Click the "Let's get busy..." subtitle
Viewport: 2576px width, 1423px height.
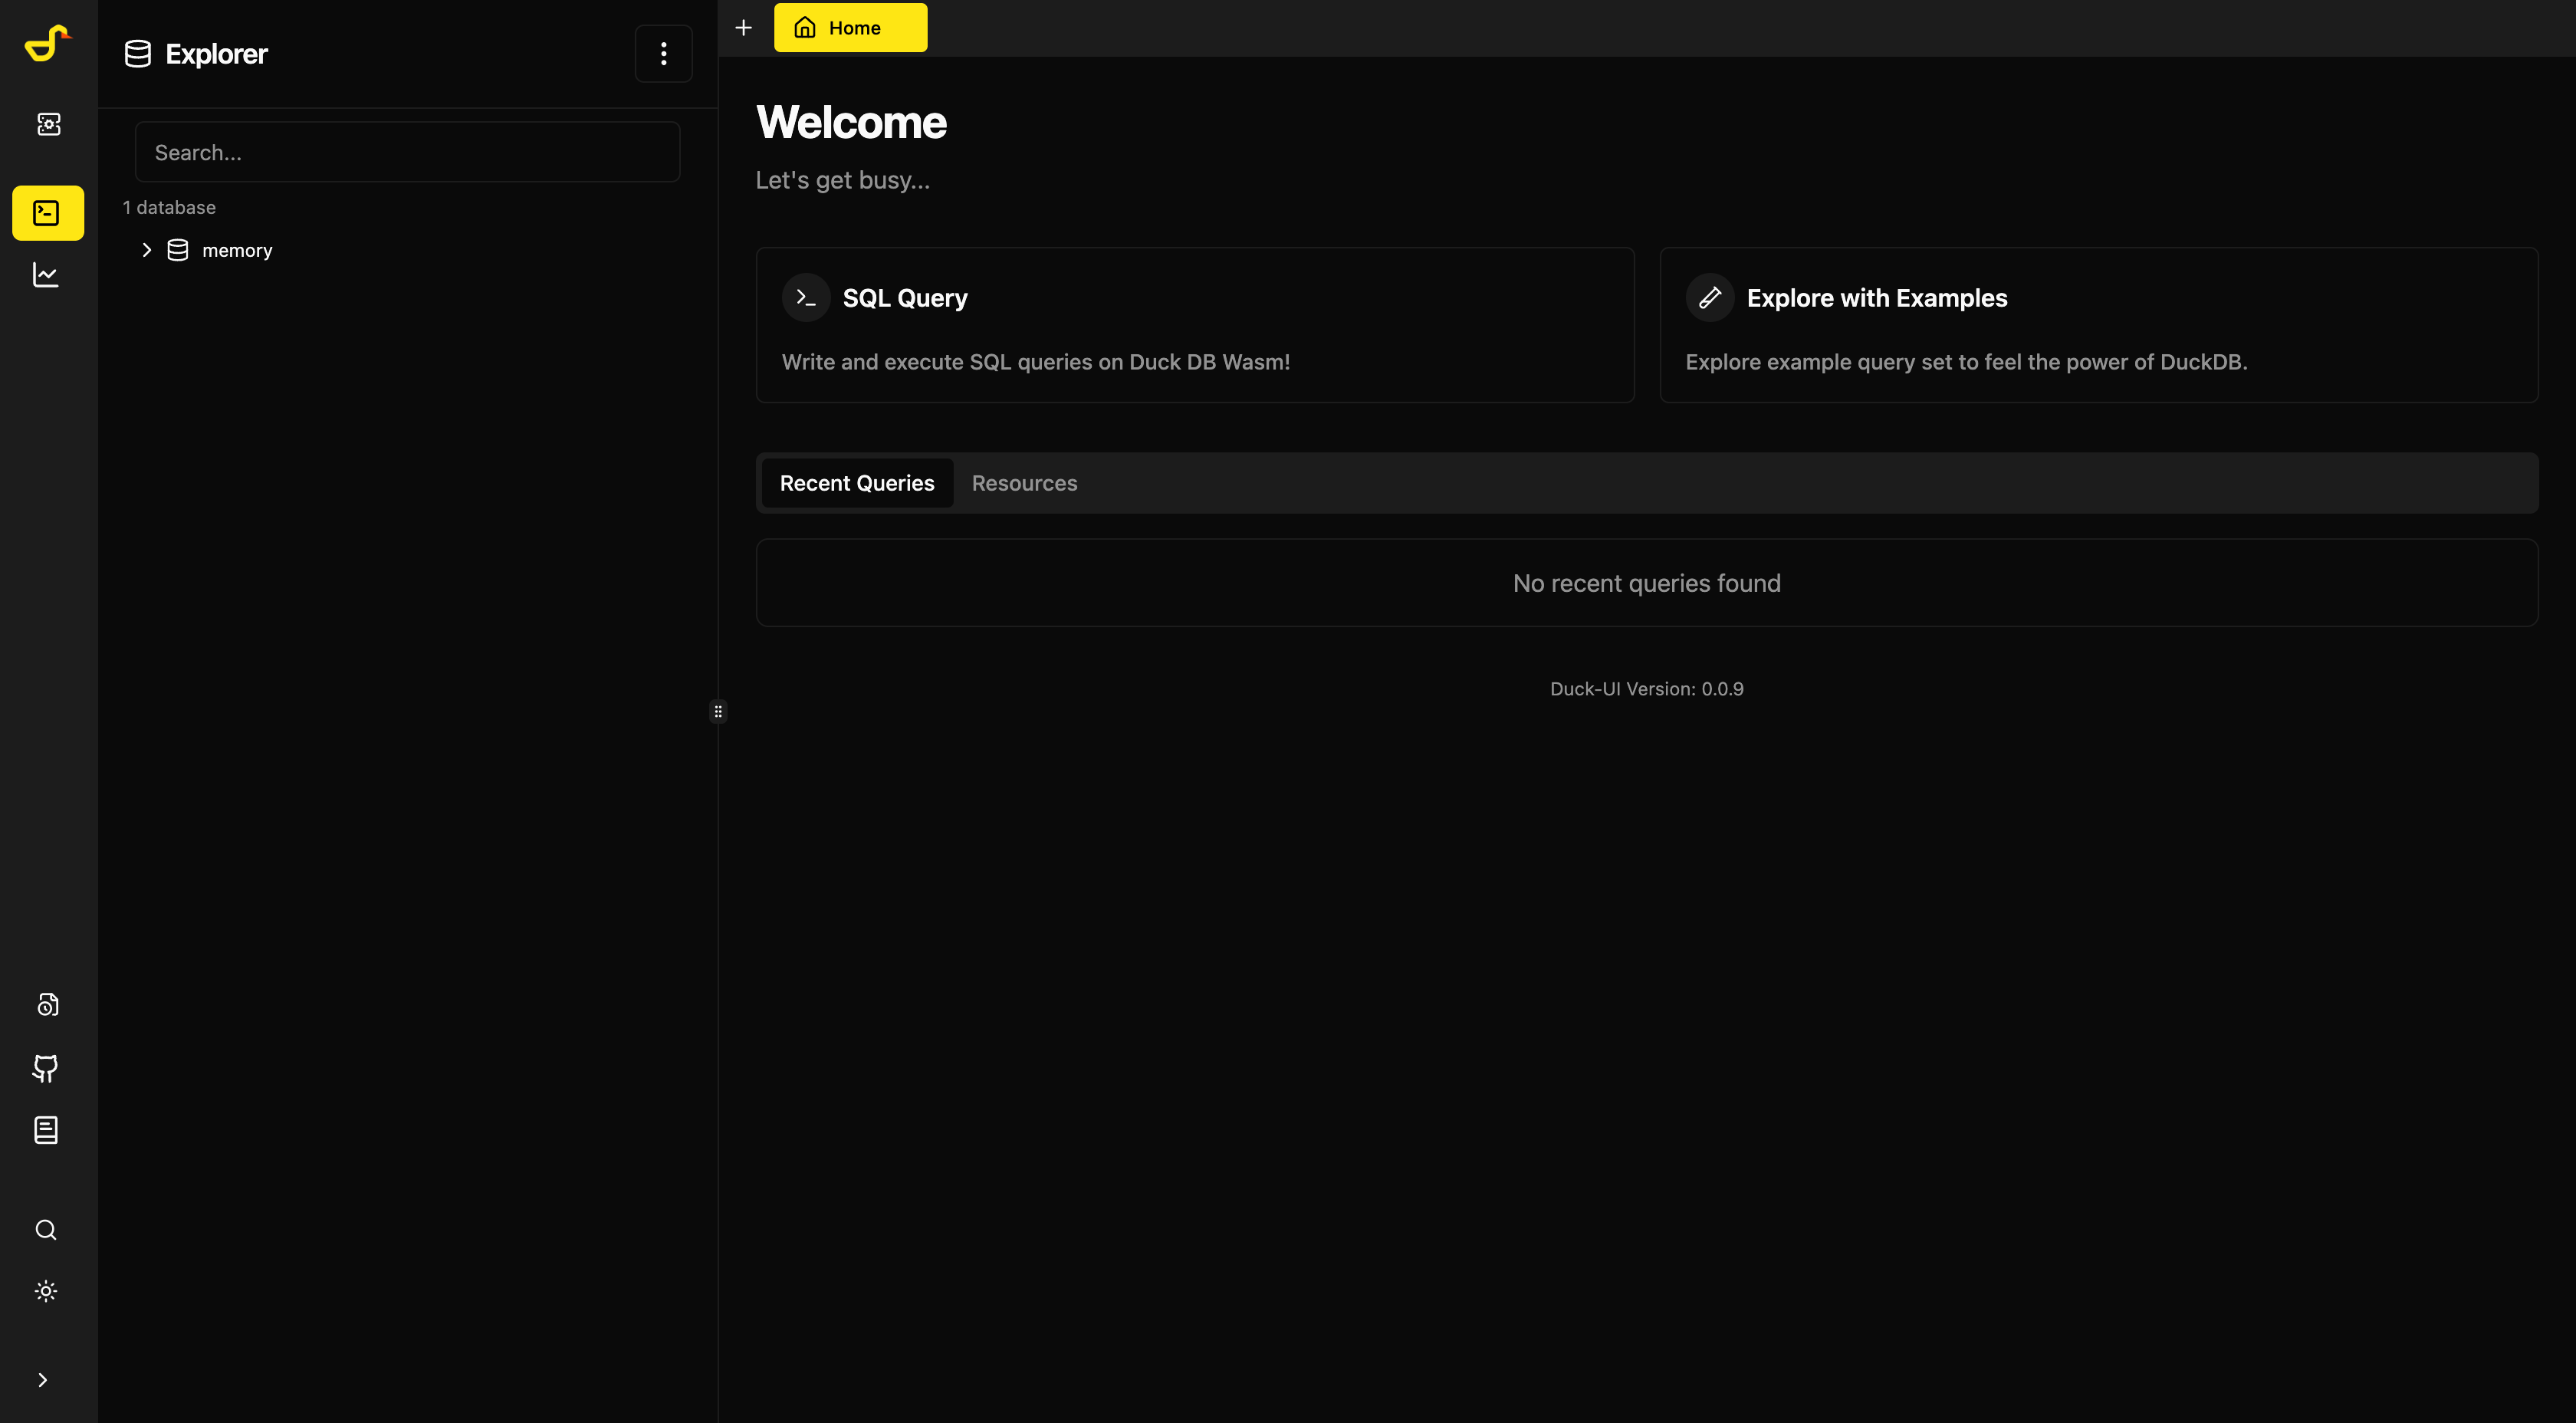pos(843,180)
